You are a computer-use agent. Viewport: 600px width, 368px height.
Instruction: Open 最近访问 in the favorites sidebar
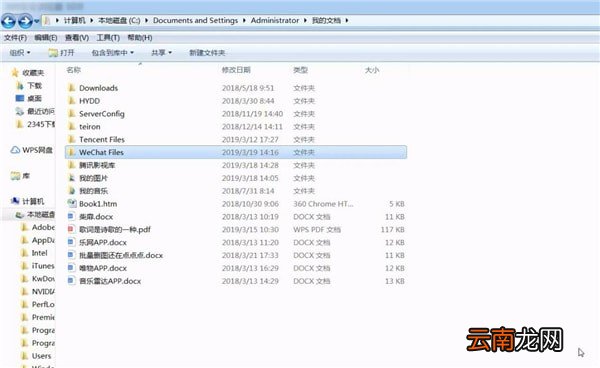click(x=41, y=111)
